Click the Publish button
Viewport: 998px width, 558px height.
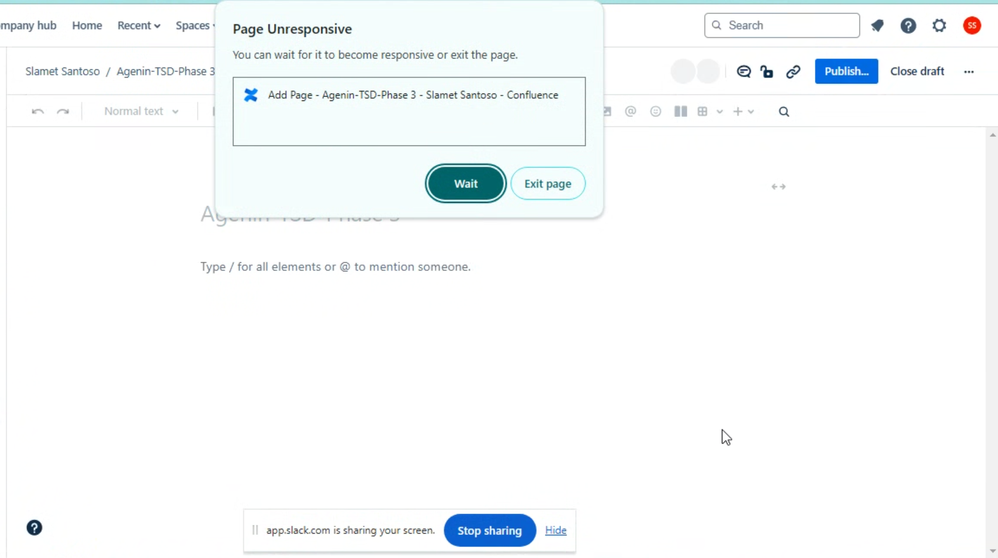click(x=846, y=71)
